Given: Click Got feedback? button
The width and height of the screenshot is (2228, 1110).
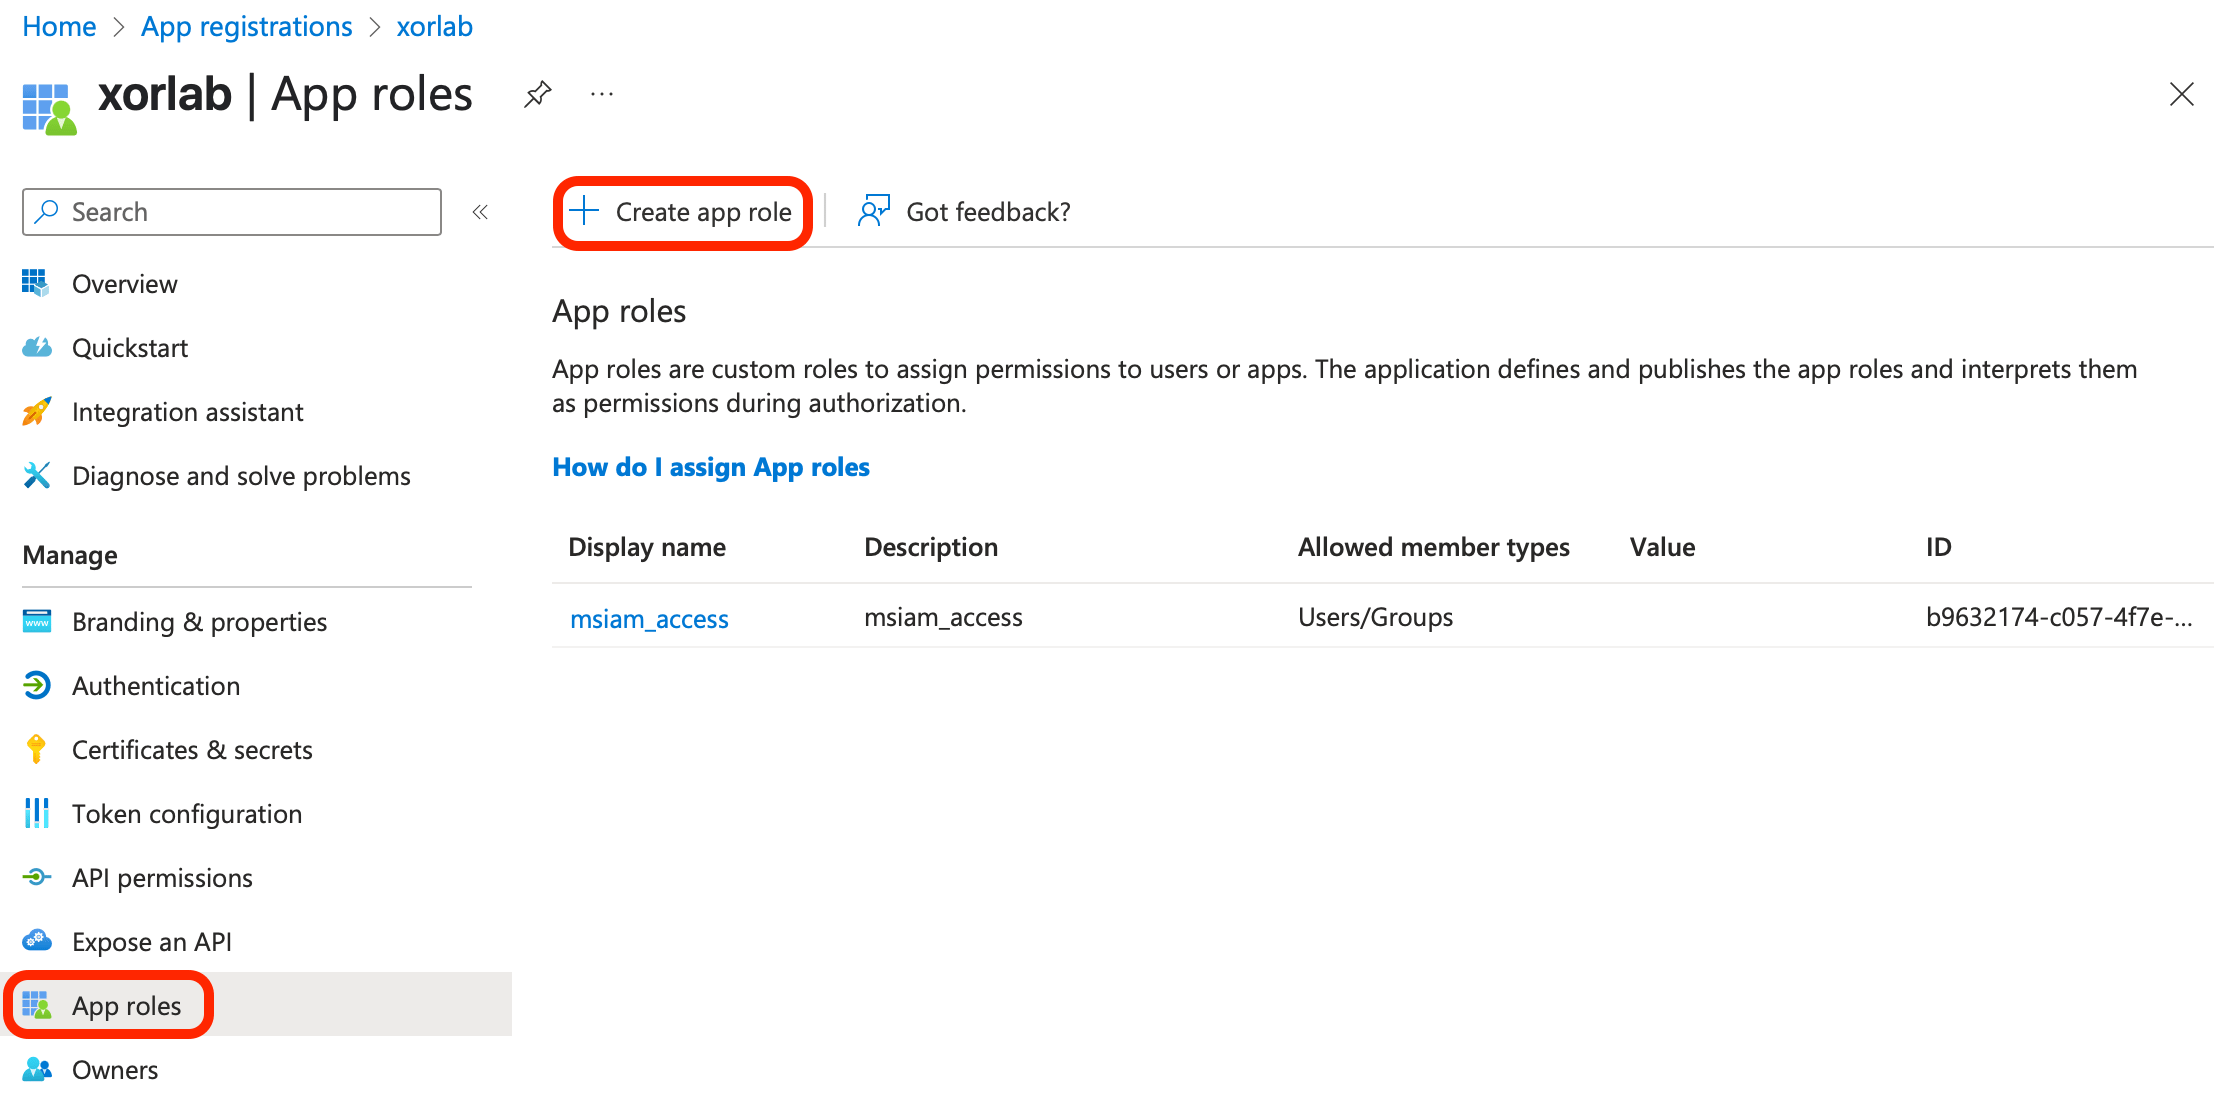Looking at the screenshot, I should point(964,212).
